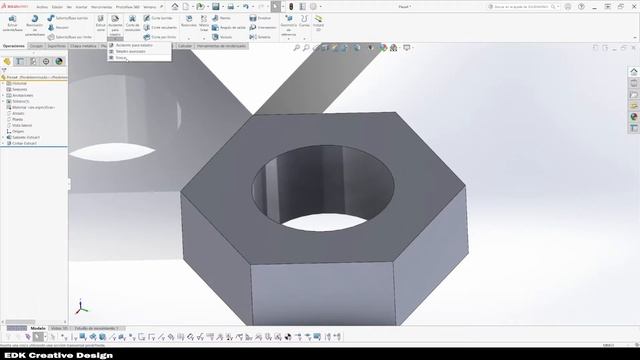This screenshot has width=640, height=360.
Task: Switch to ConfigurationManager panel tab
Action: 33,61
